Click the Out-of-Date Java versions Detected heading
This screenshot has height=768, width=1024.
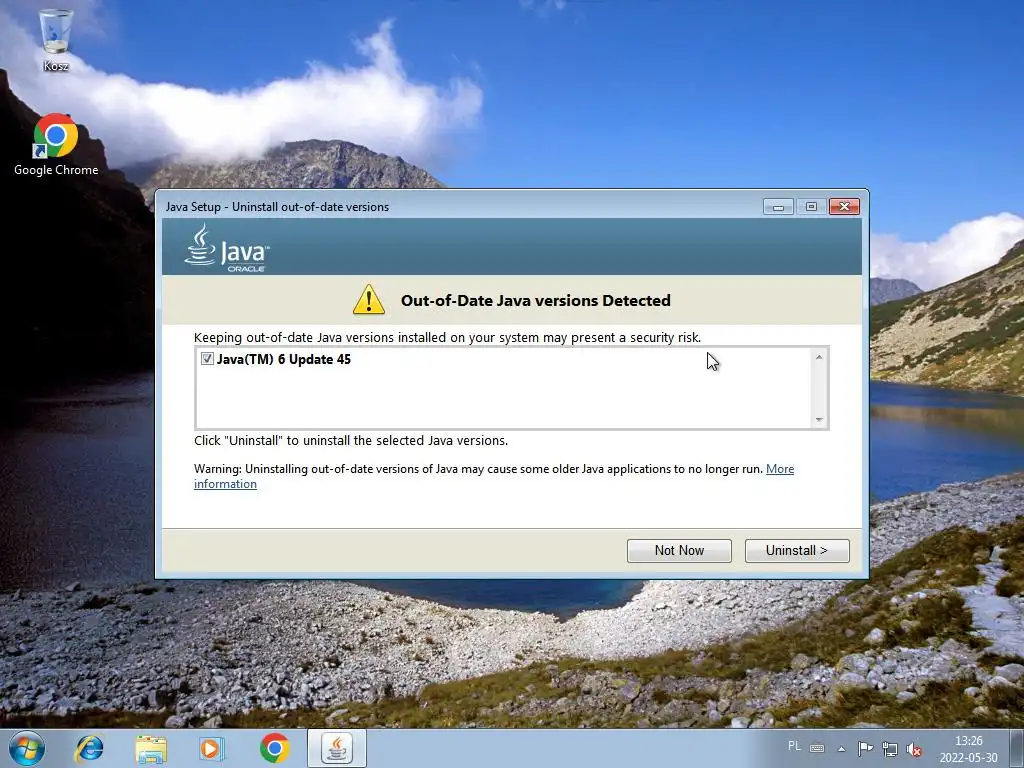536,300
